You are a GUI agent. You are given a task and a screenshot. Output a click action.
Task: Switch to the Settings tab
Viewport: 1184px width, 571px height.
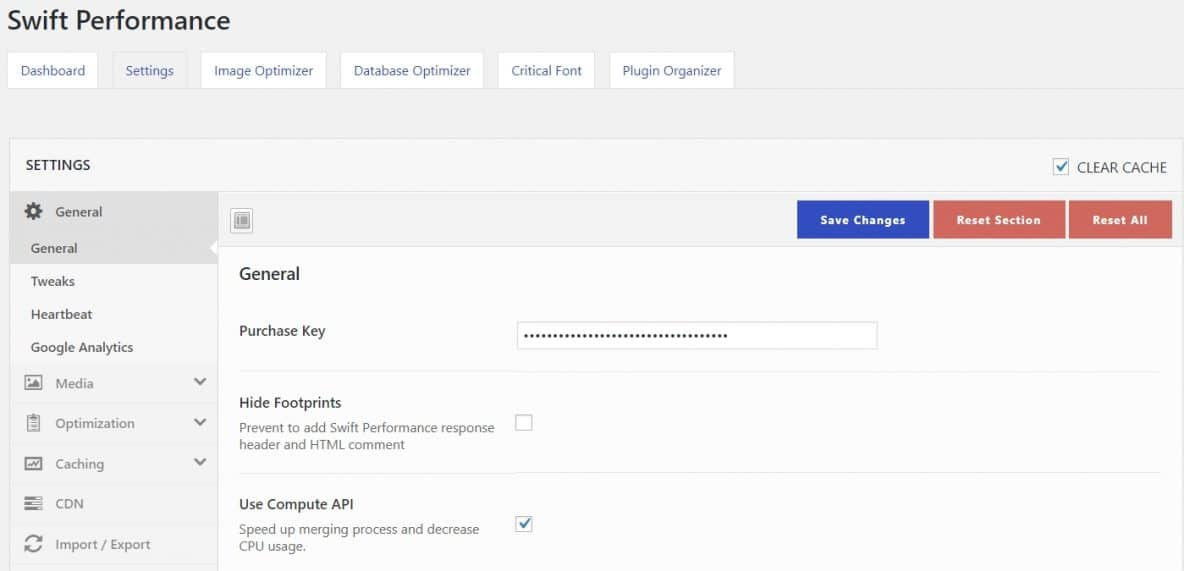[150, 70]
